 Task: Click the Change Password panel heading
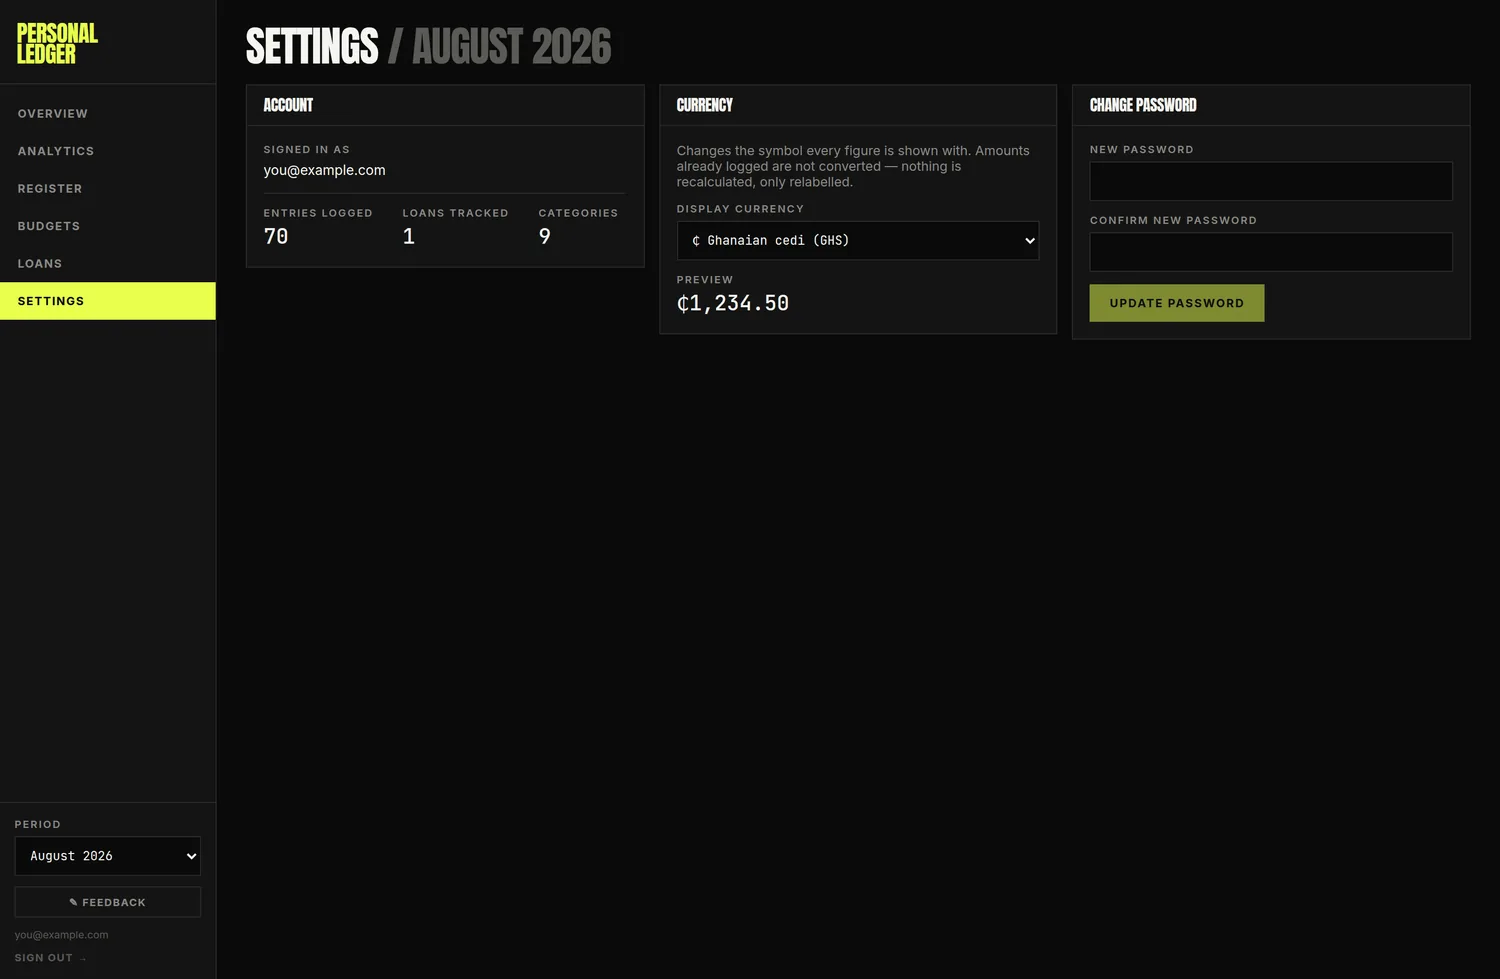tap(1143, 105)
